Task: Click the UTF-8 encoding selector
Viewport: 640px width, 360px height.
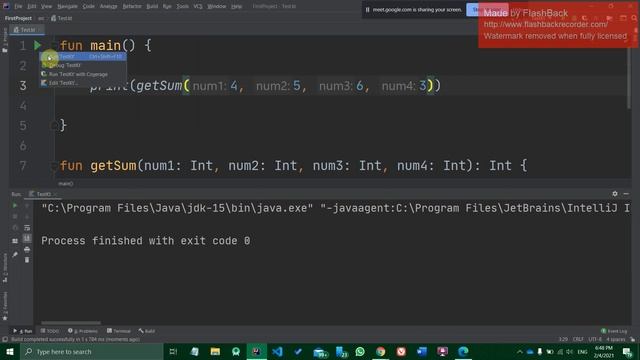Action: coord(595,340)
